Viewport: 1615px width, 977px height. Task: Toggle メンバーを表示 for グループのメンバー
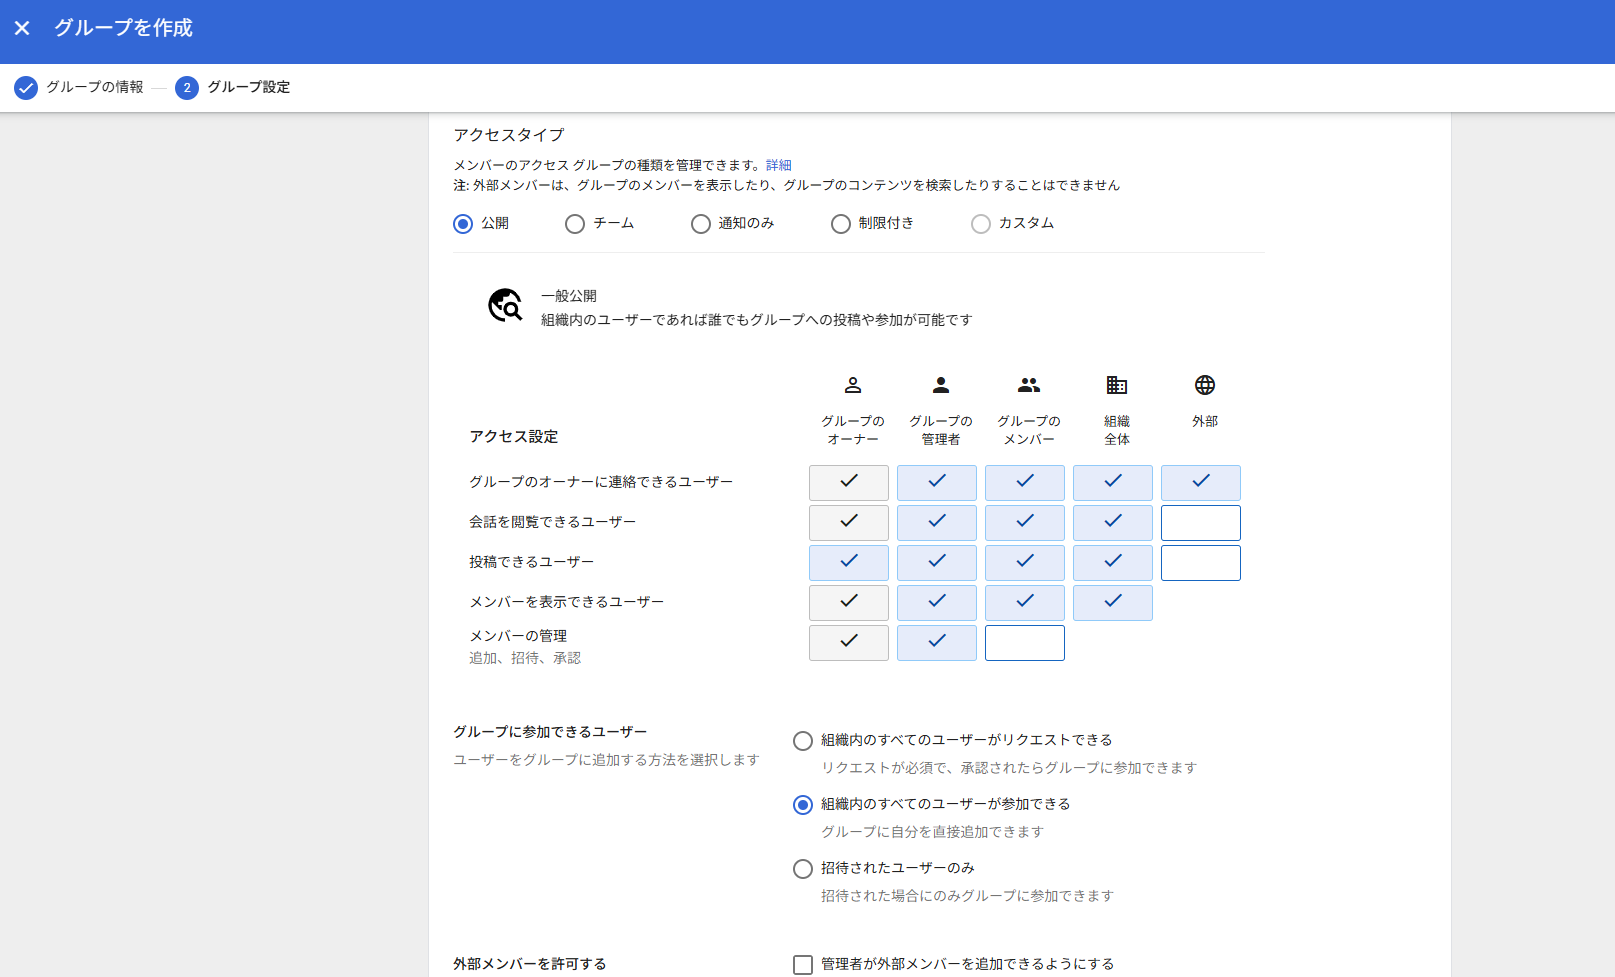1025,603
